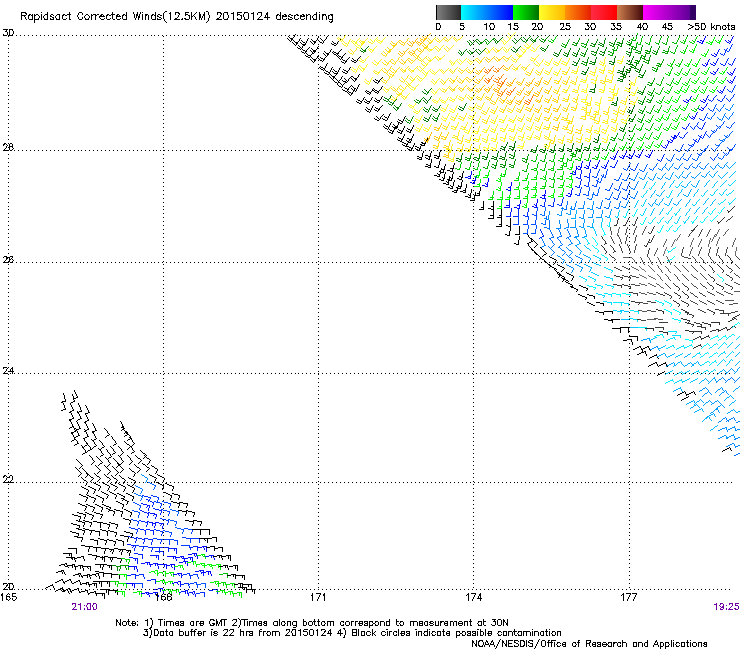
Task: Click the NOAA/NESDIS credit line
Action: click(589, 644)
